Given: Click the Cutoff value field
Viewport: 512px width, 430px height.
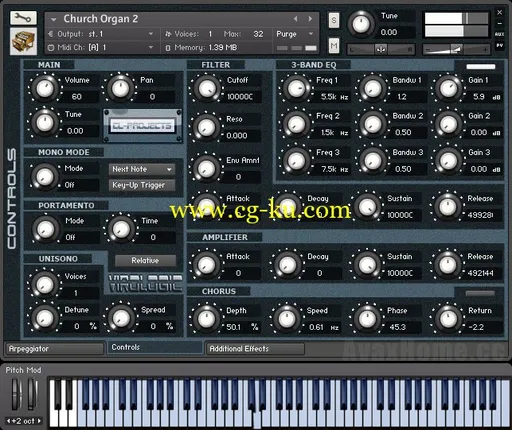Looking at the screenshot, I should [x=241, y=97].
